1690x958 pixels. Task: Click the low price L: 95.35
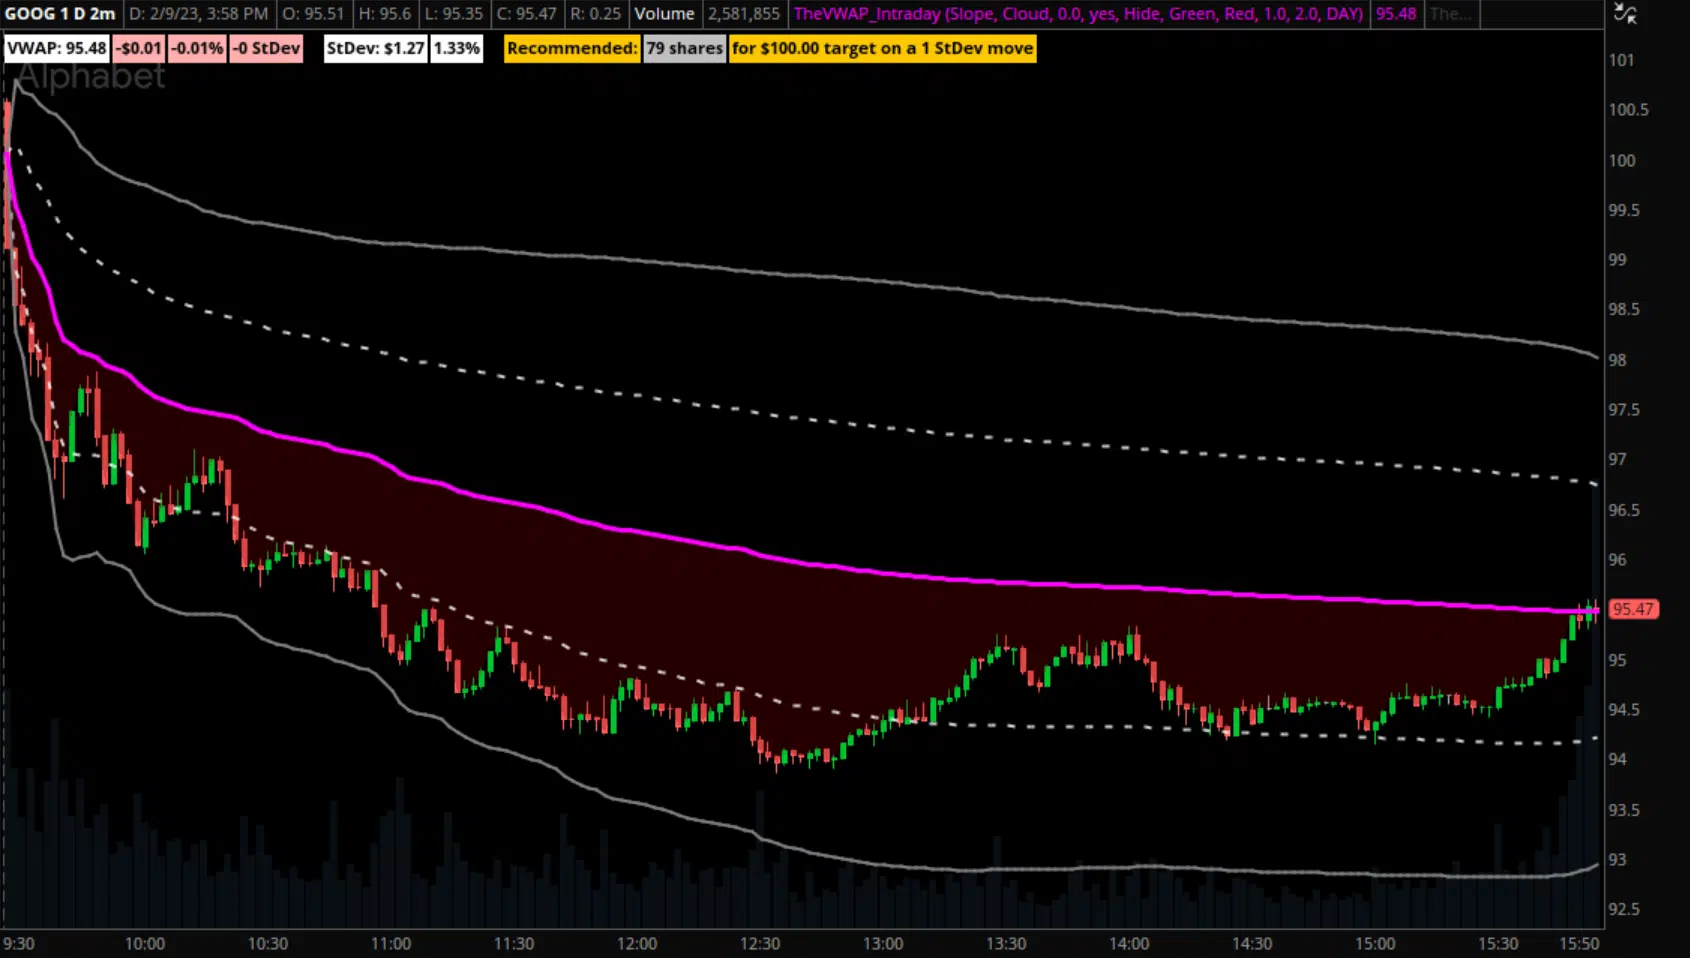[453, 14]
